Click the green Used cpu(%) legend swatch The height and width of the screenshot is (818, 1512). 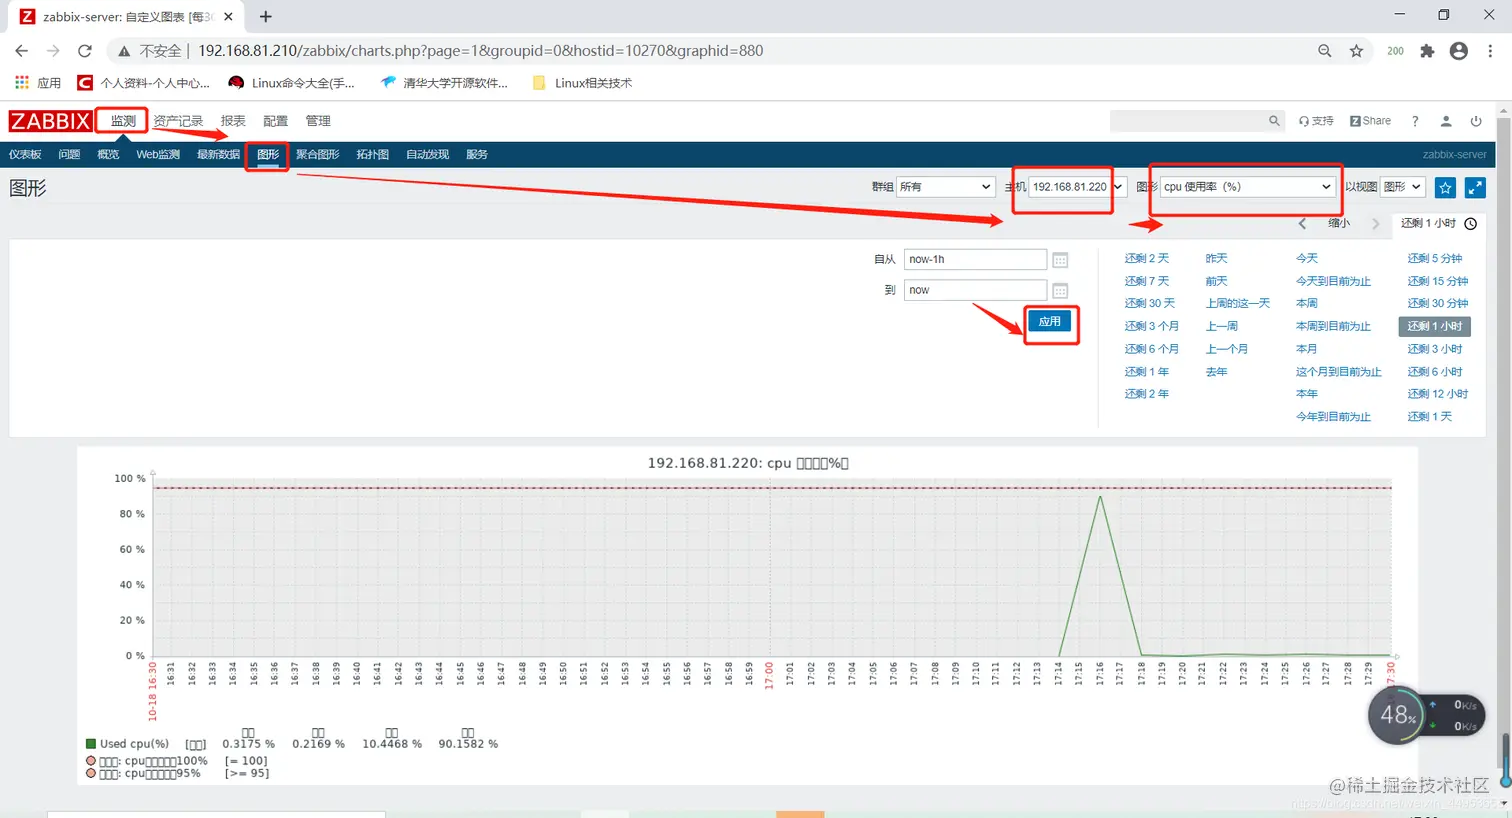click(x=91, y=744)
